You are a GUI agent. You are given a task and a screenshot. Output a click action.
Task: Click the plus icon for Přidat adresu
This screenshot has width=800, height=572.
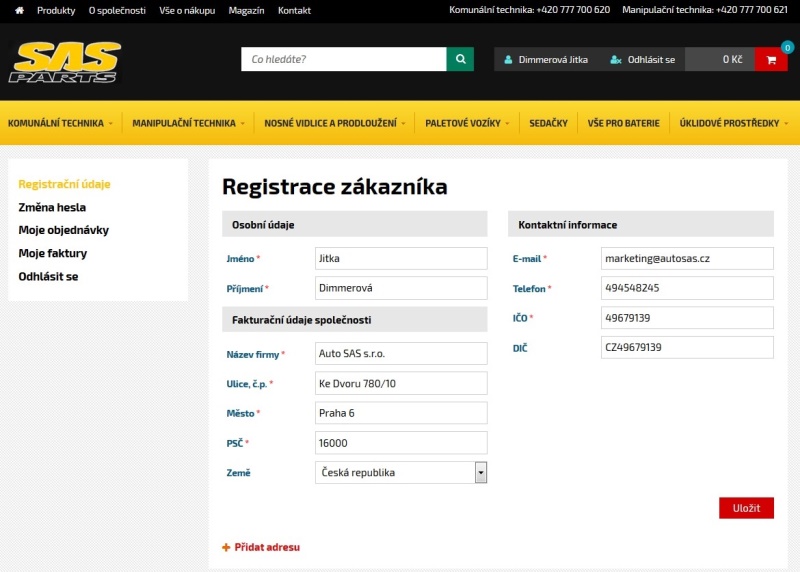click(226, 548)
